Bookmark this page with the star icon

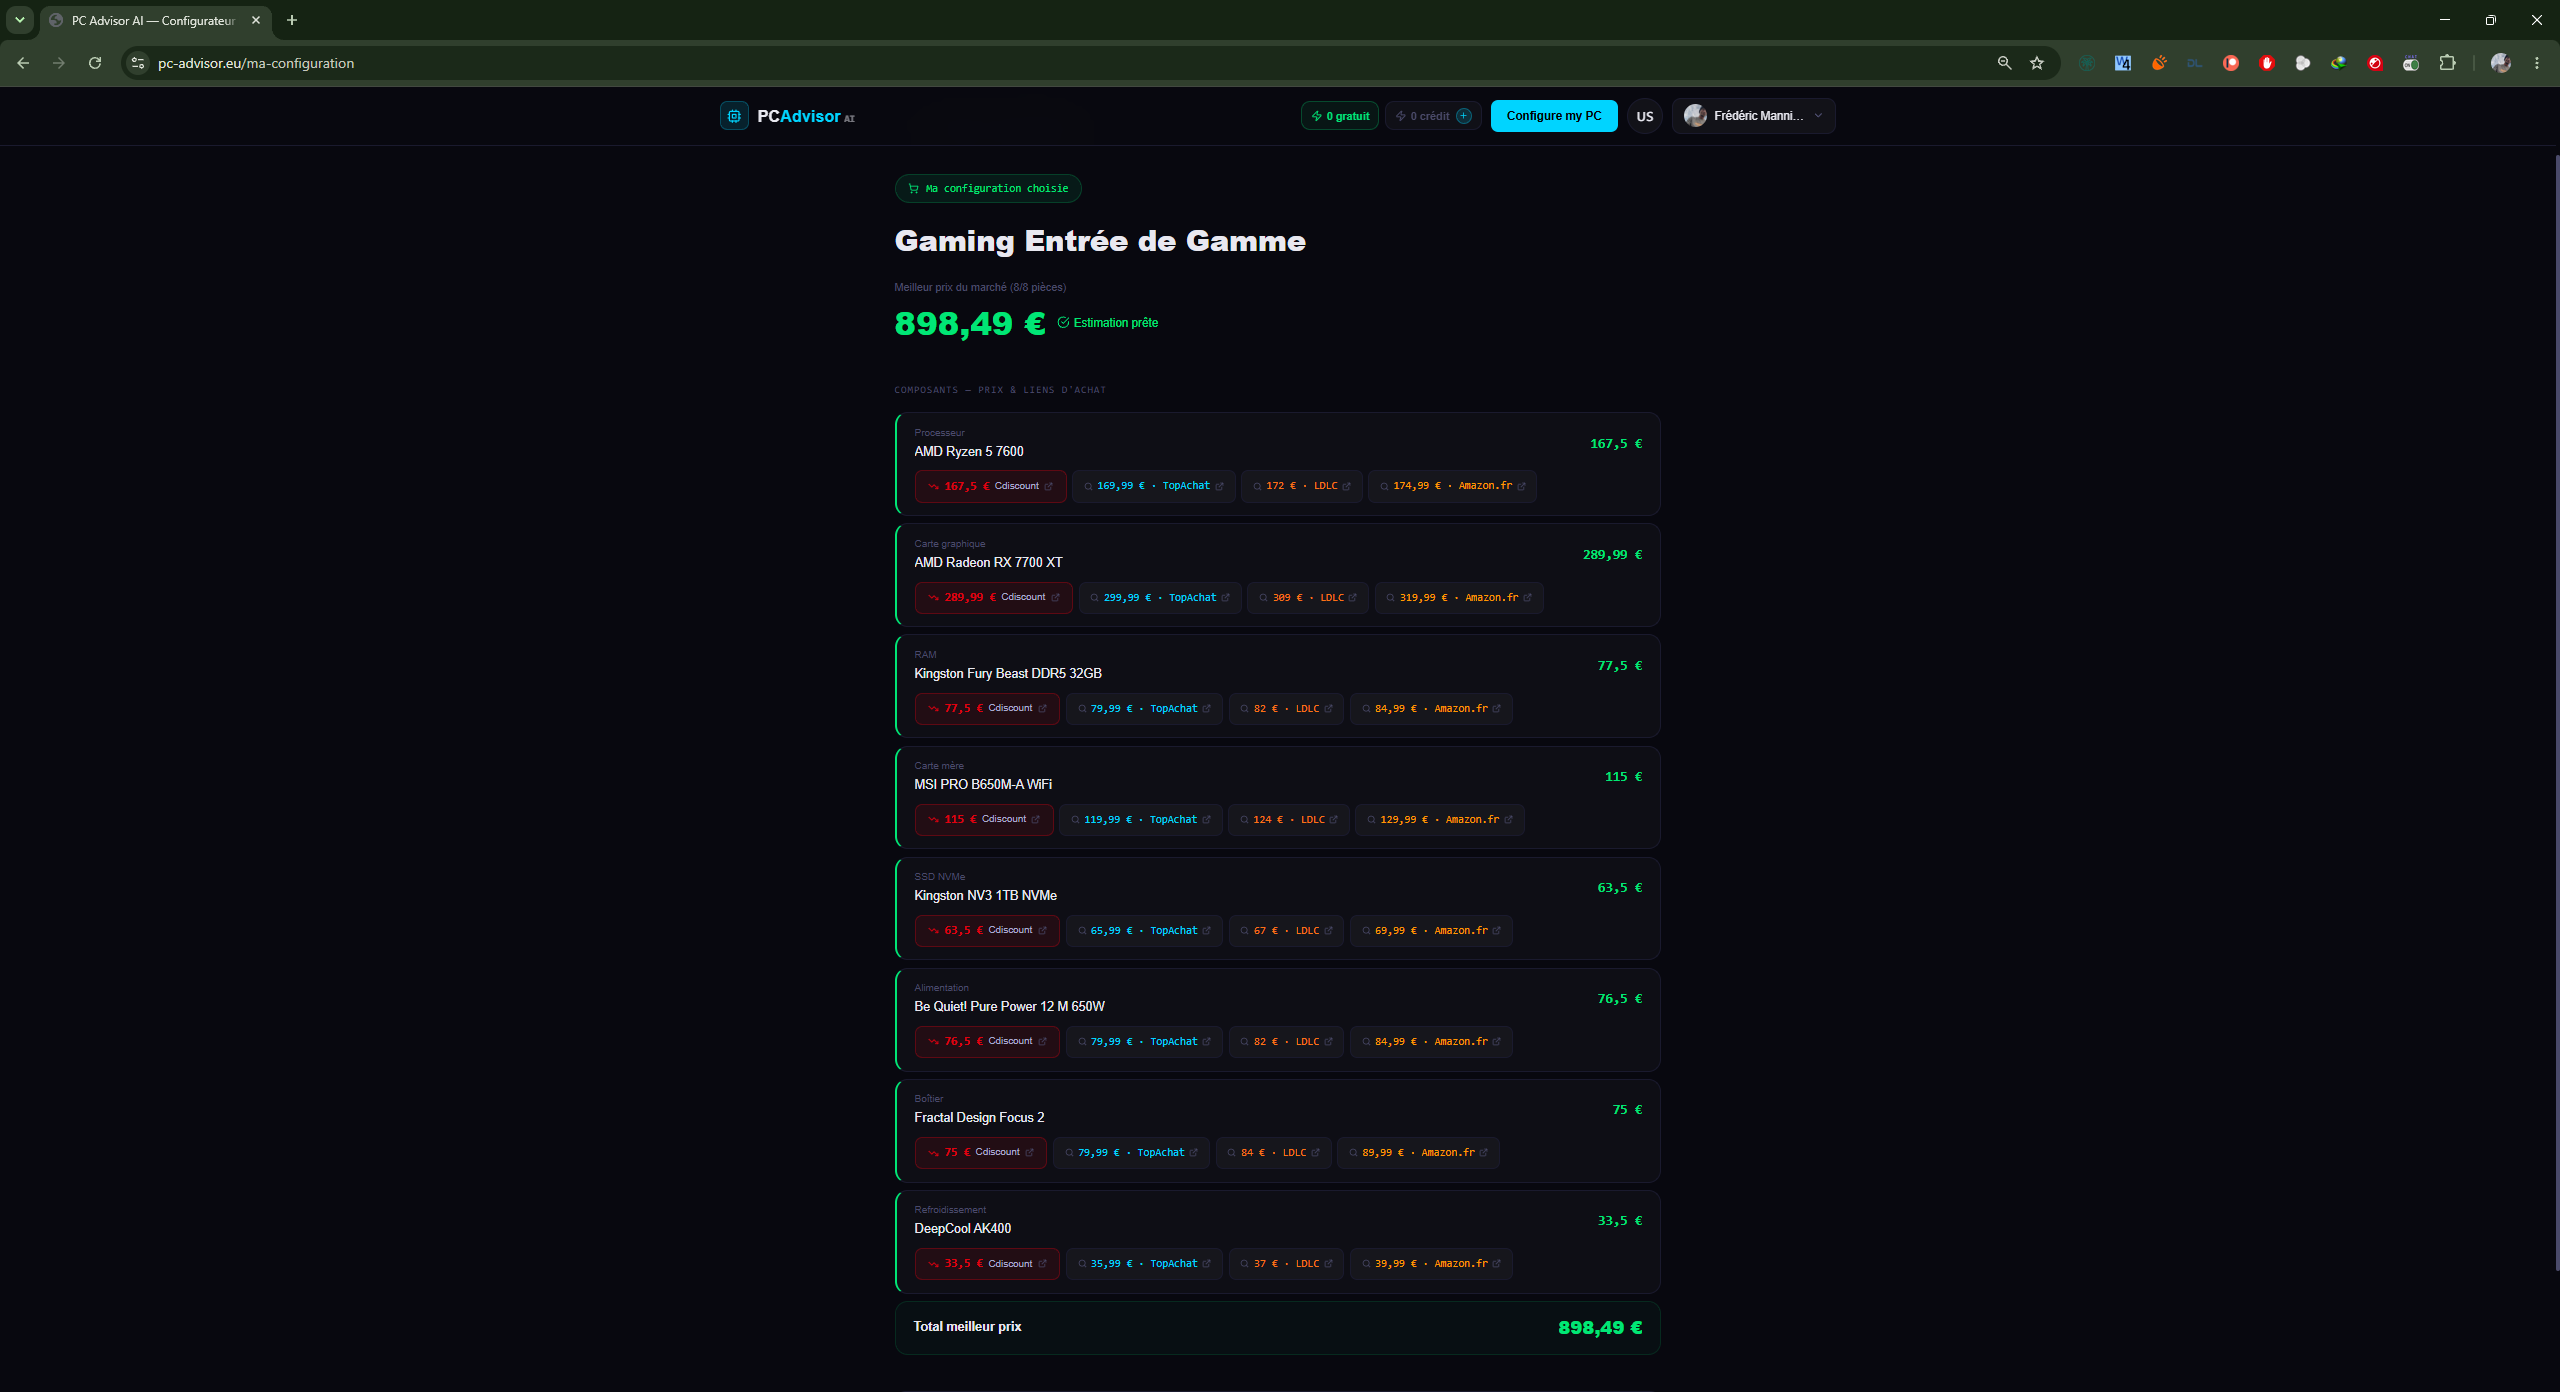[2037, 63]
